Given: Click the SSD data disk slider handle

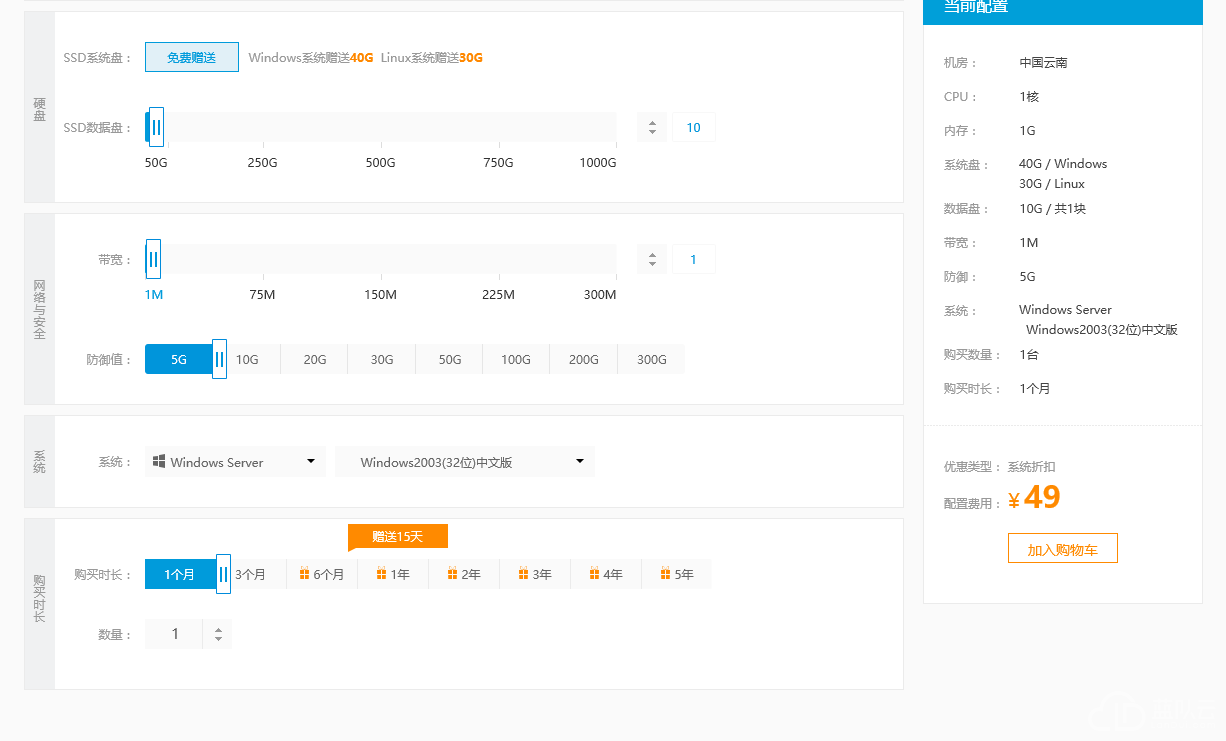Looking at the screenshot, I should click(x=156, y=128).
